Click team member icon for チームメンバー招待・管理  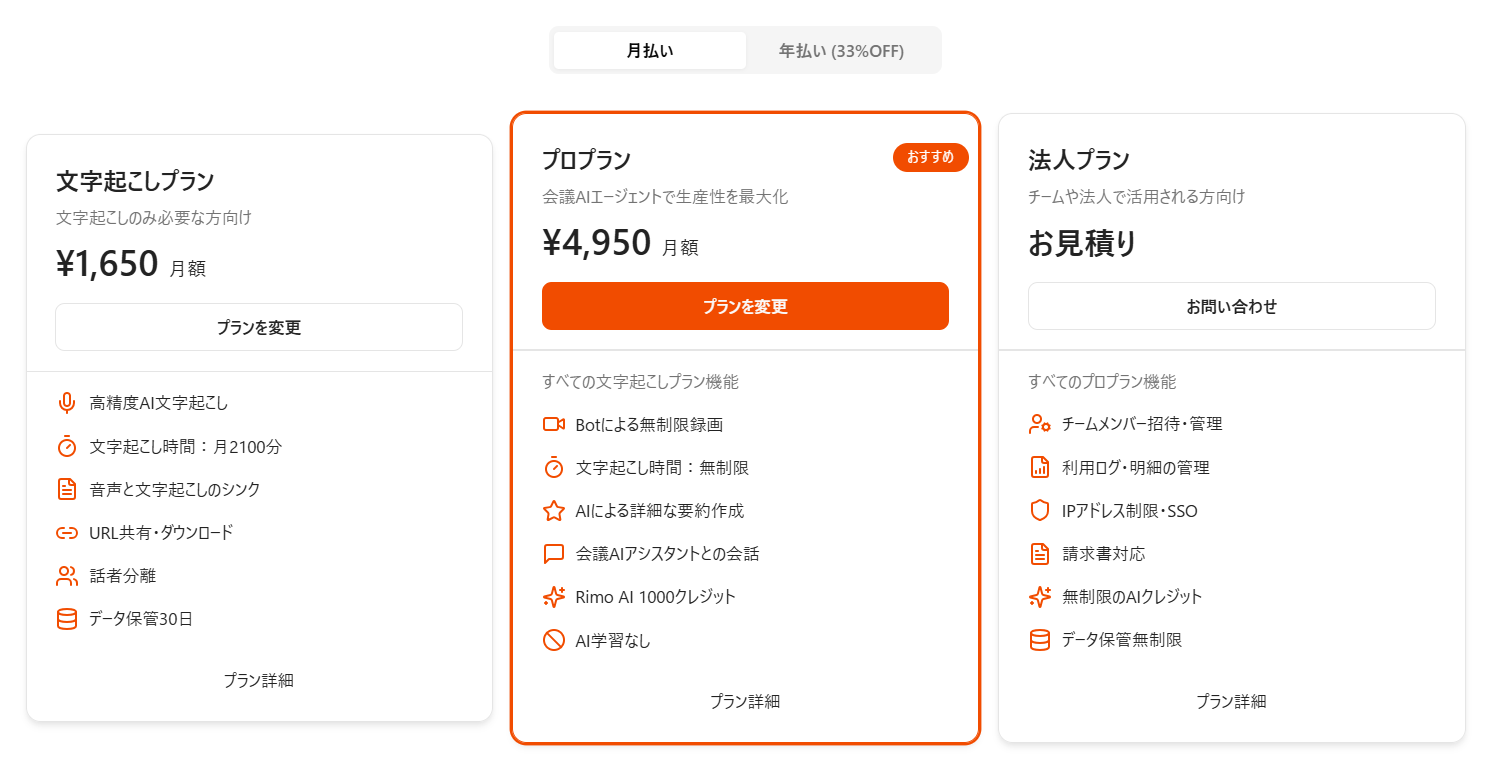(x=1040, y=424)
